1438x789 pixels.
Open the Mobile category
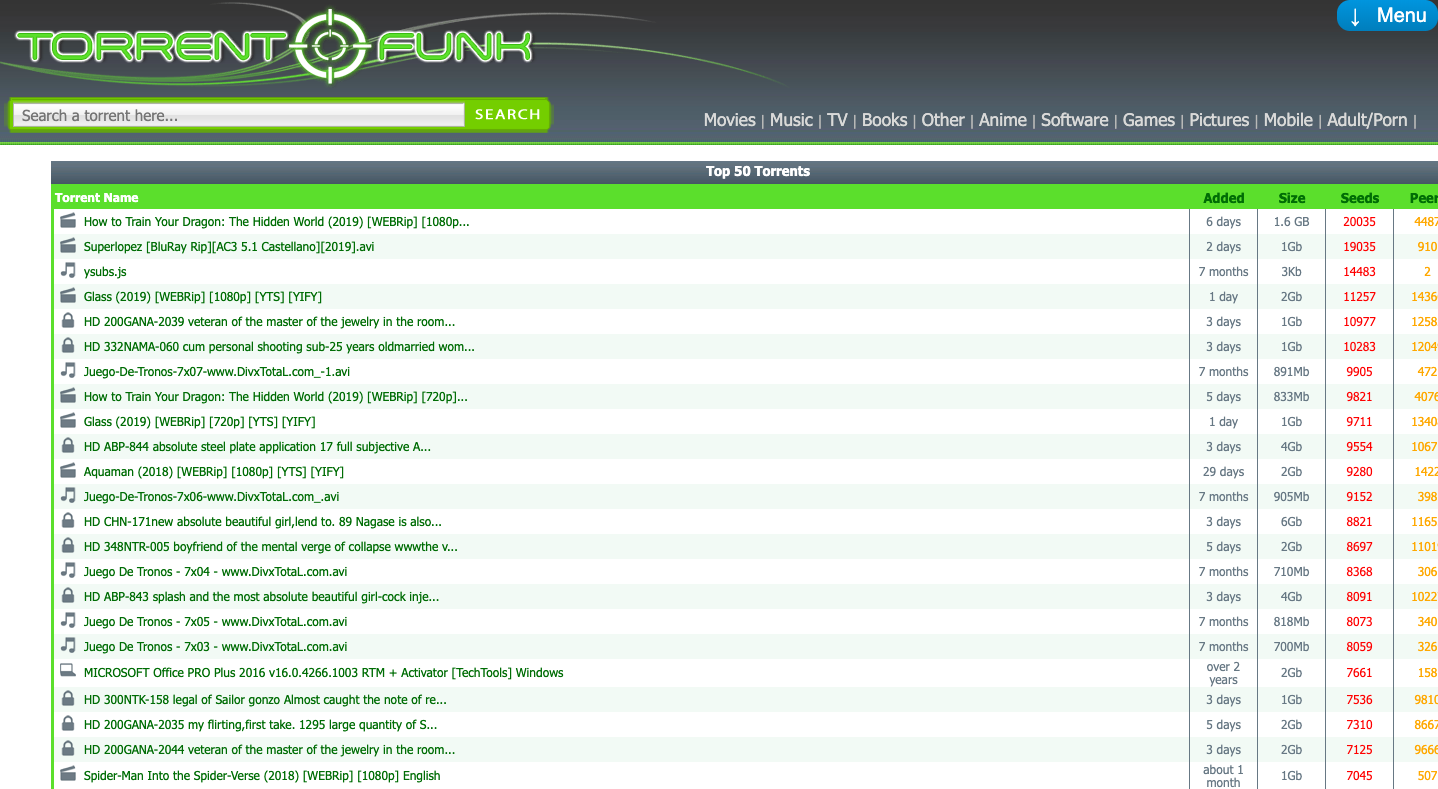1288,120
